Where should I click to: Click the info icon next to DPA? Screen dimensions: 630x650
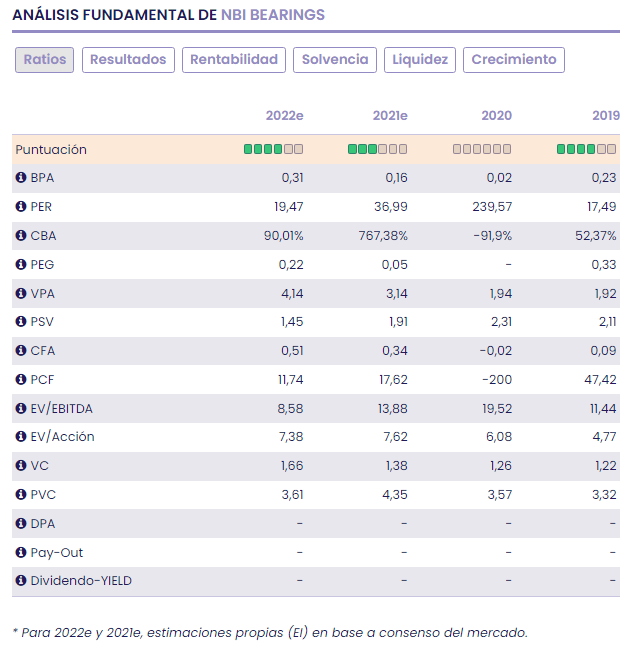pyautogui.click(x=21, y=524)
